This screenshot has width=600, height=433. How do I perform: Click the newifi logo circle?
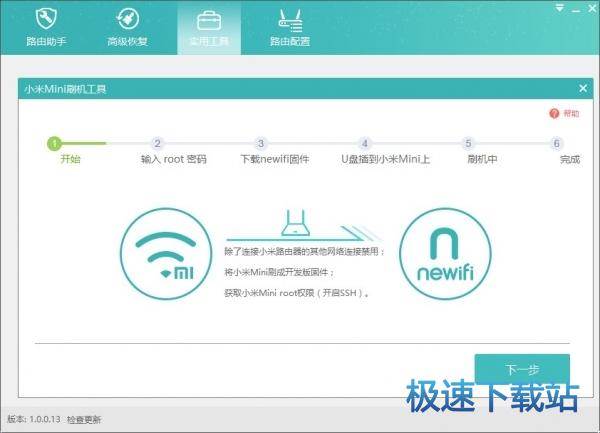pos(445,254)
